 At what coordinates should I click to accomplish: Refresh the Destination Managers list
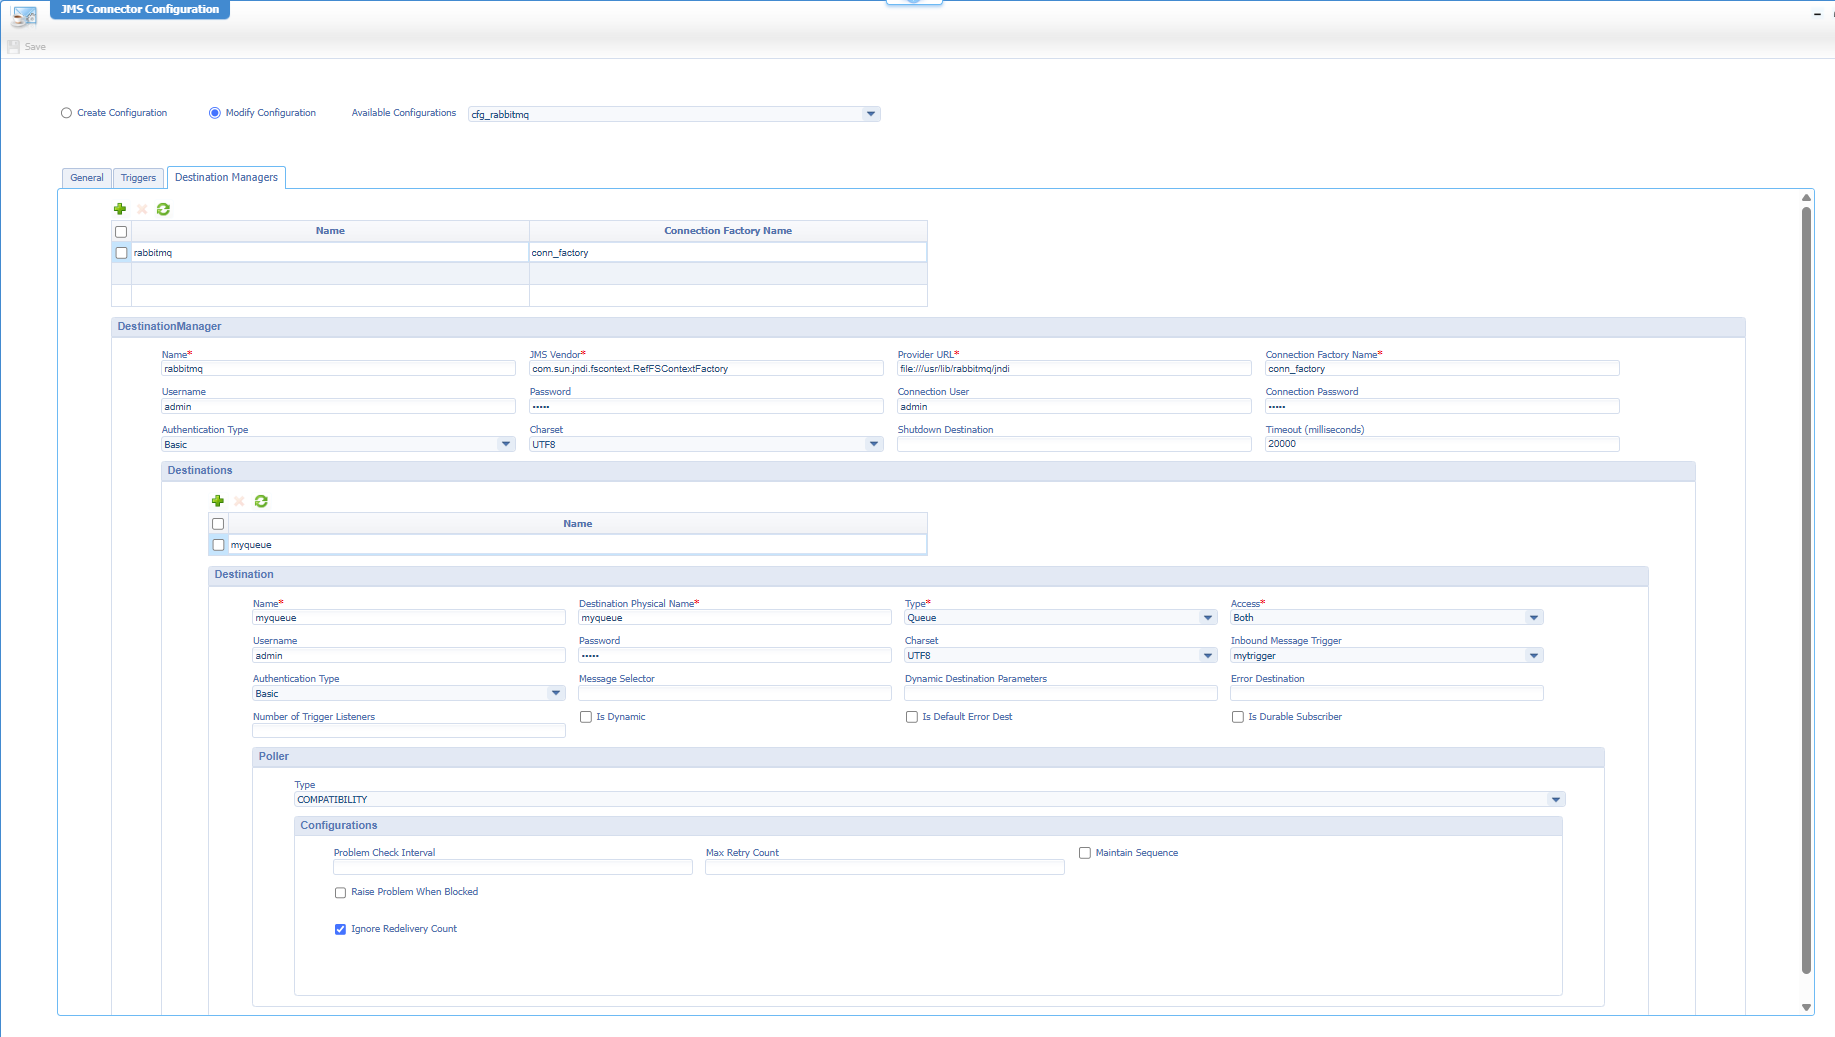click(163, 209)
